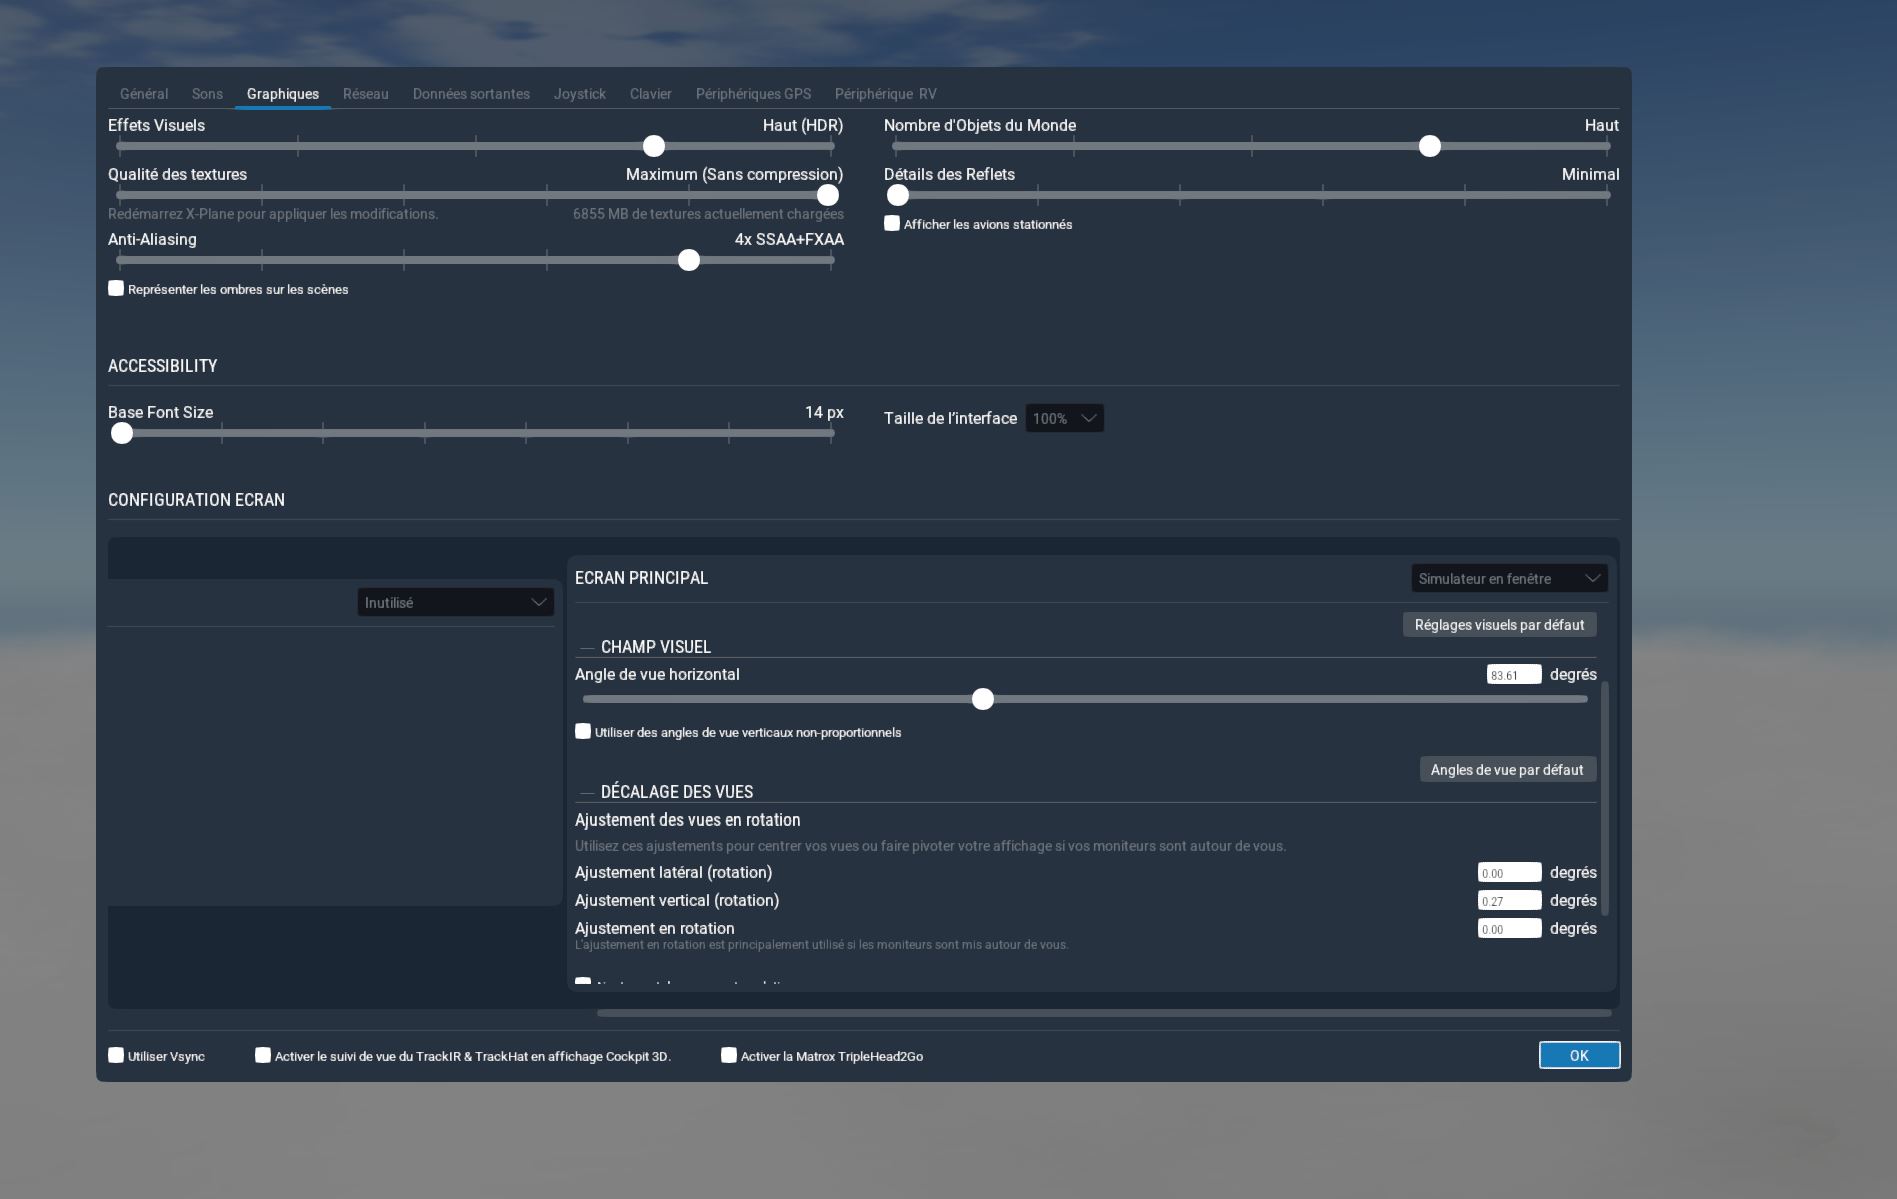Enable Afficher les avions stationnés checkbox
This screenshot has height=1199, width=1897.
[892, 224]
